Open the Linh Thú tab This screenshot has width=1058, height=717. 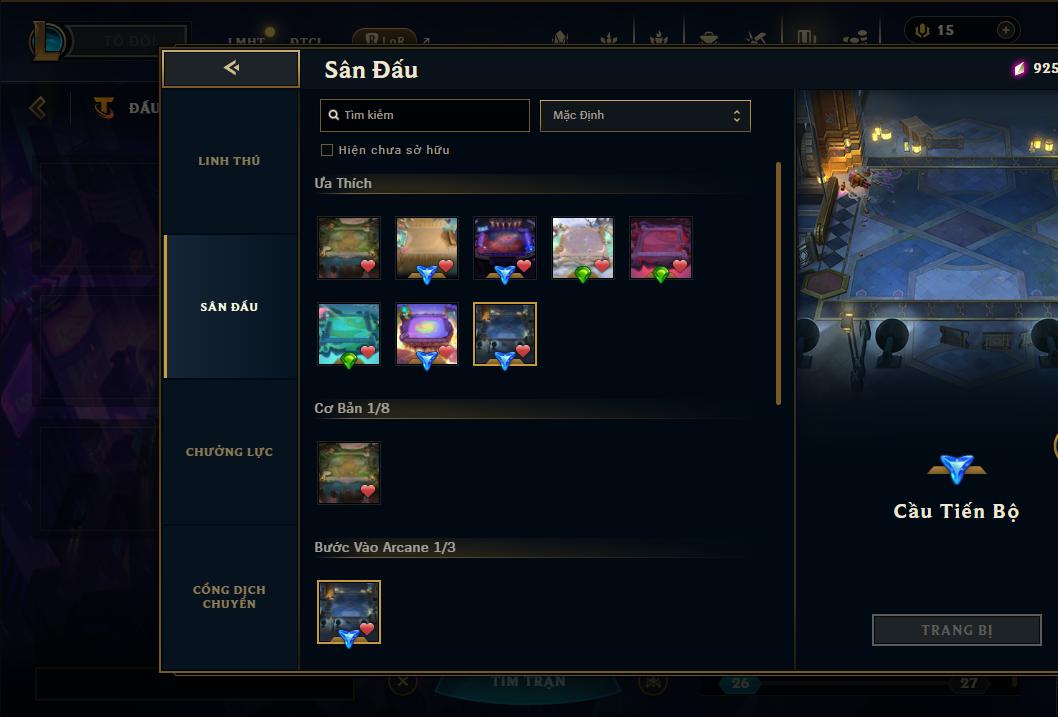(229, 161)
